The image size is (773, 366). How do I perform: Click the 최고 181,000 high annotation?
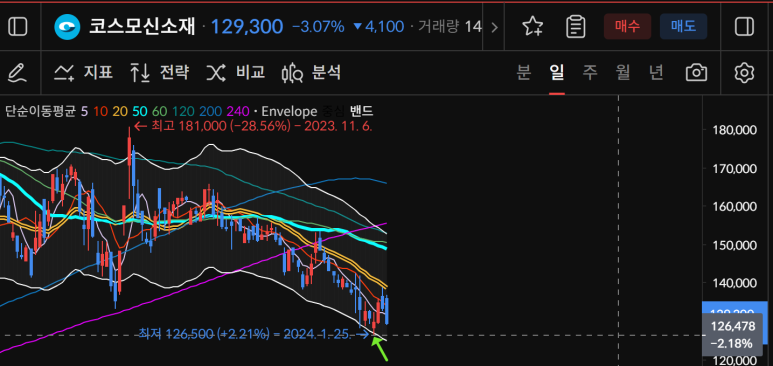[253, 126]
